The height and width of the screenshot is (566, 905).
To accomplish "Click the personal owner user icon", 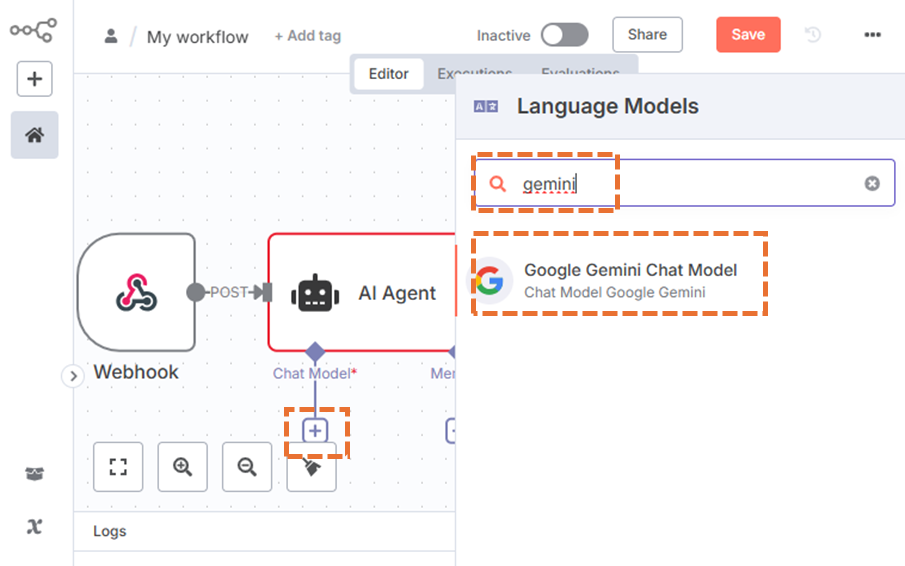I will 111,36.
